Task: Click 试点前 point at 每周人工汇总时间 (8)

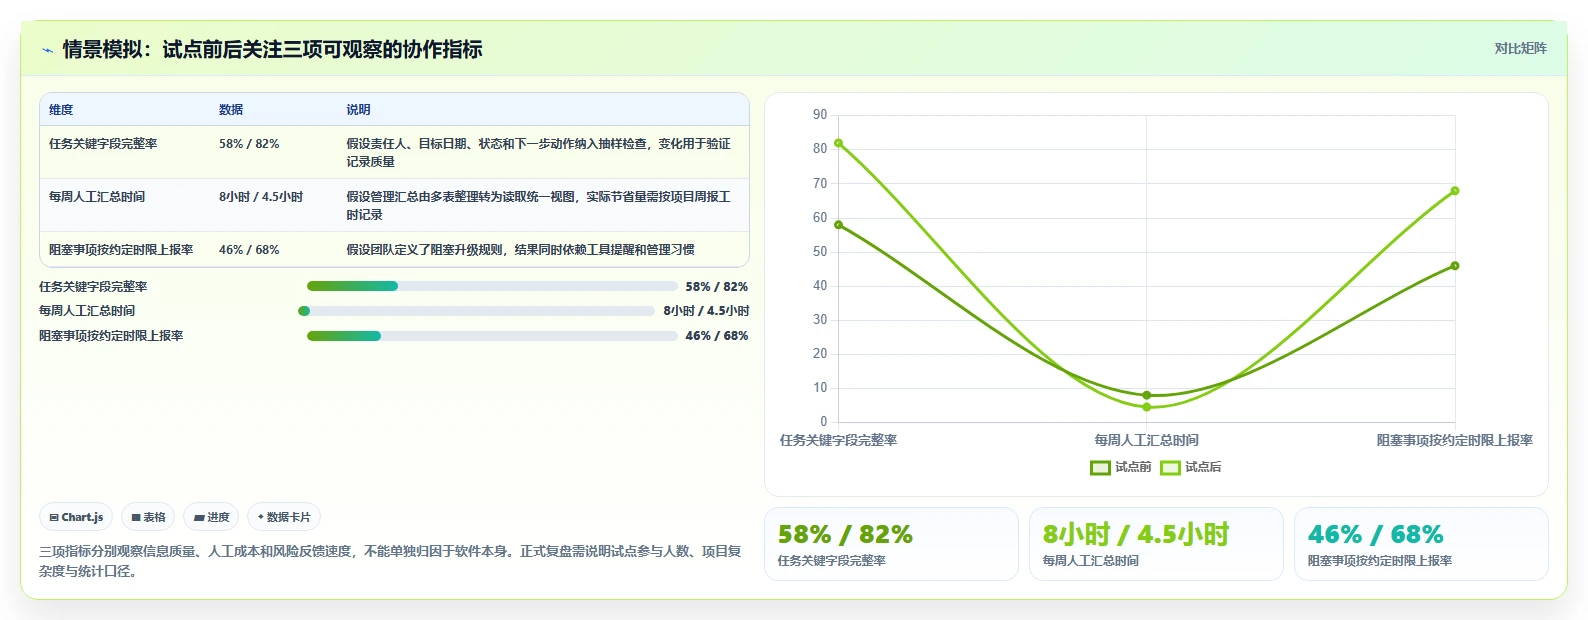Action: pos(1147,395)
